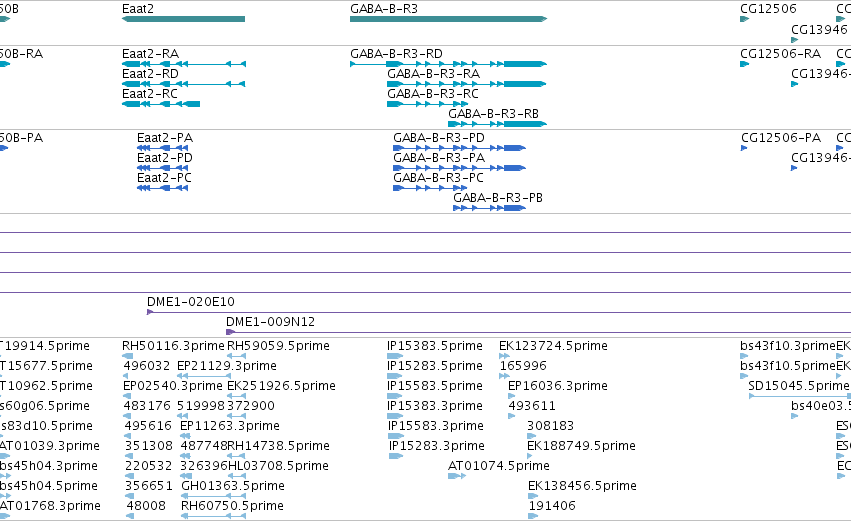Click EST EK138456.5prime label
Image resolution: width=851 pixels, height=521 pixels.
pos(582,486)
